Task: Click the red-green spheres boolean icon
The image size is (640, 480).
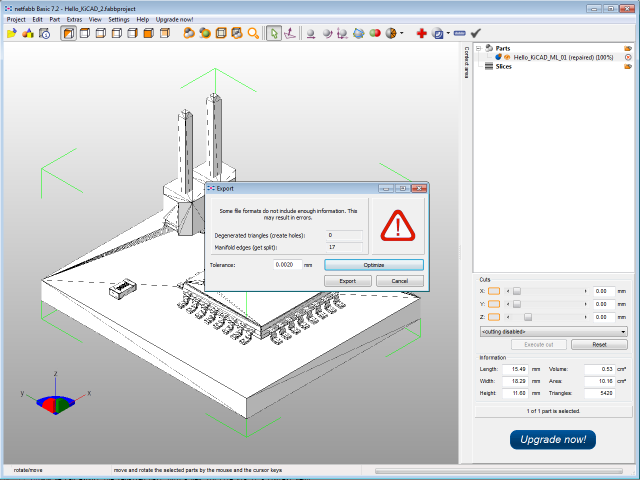Action: (375, 33)
